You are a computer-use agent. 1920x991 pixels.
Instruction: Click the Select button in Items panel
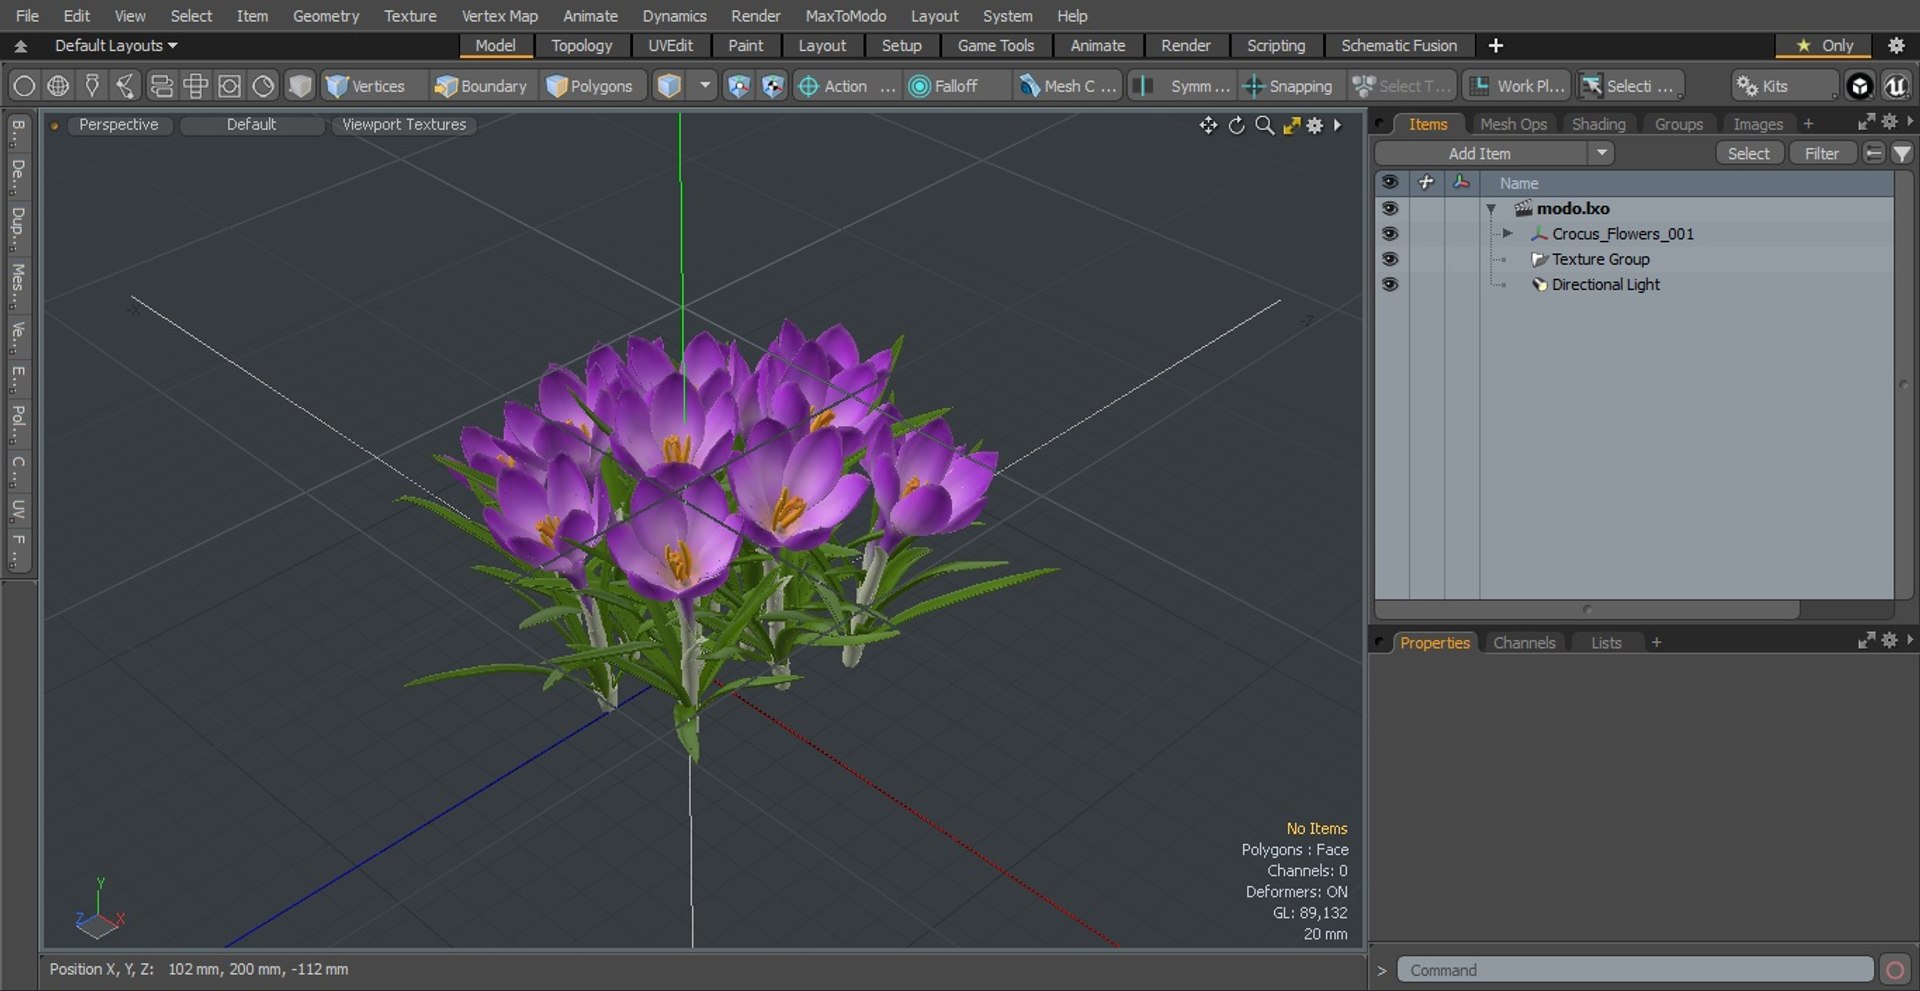tap(1748, 153)
